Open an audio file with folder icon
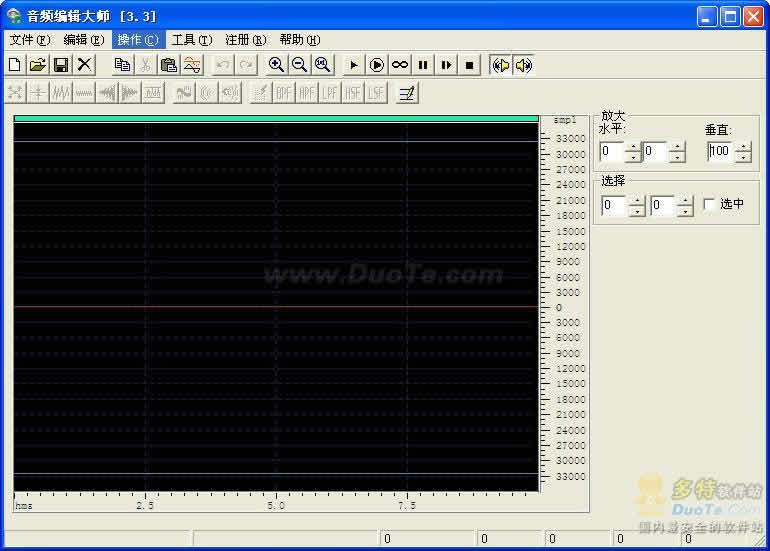The image size is (770, 551). tap(38, 65)
